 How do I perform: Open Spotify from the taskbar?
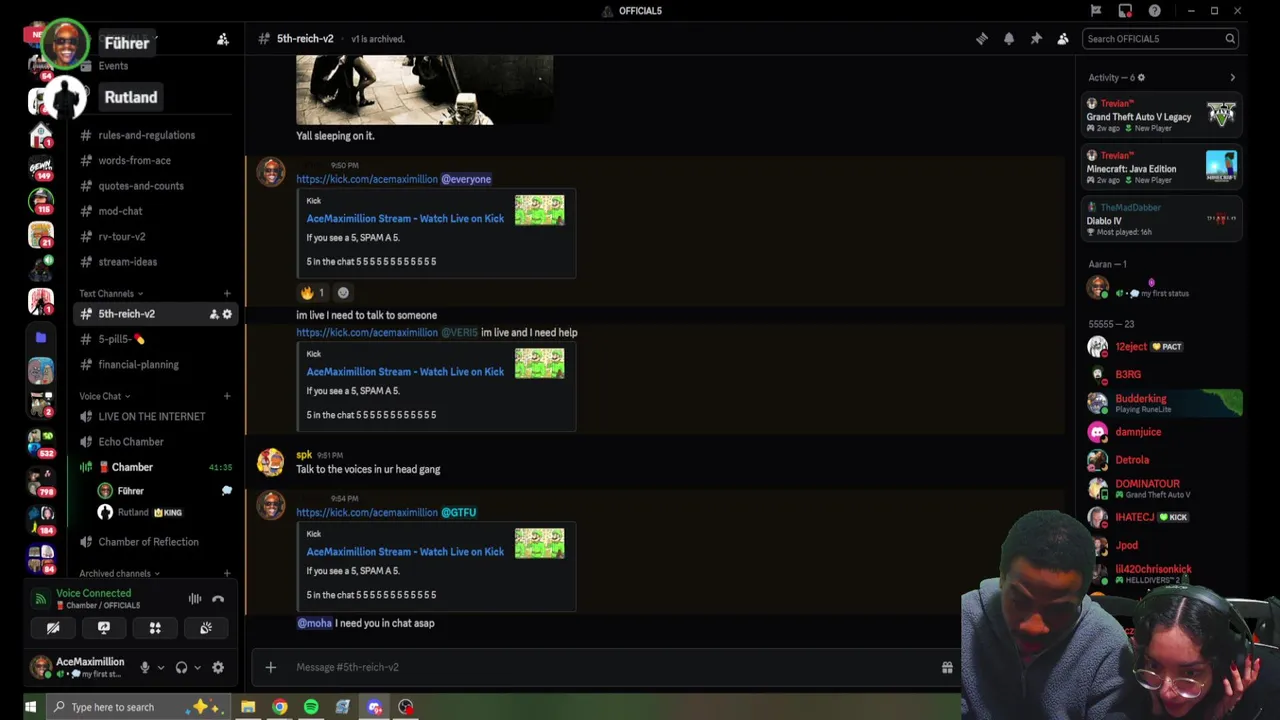click(311, 707)
